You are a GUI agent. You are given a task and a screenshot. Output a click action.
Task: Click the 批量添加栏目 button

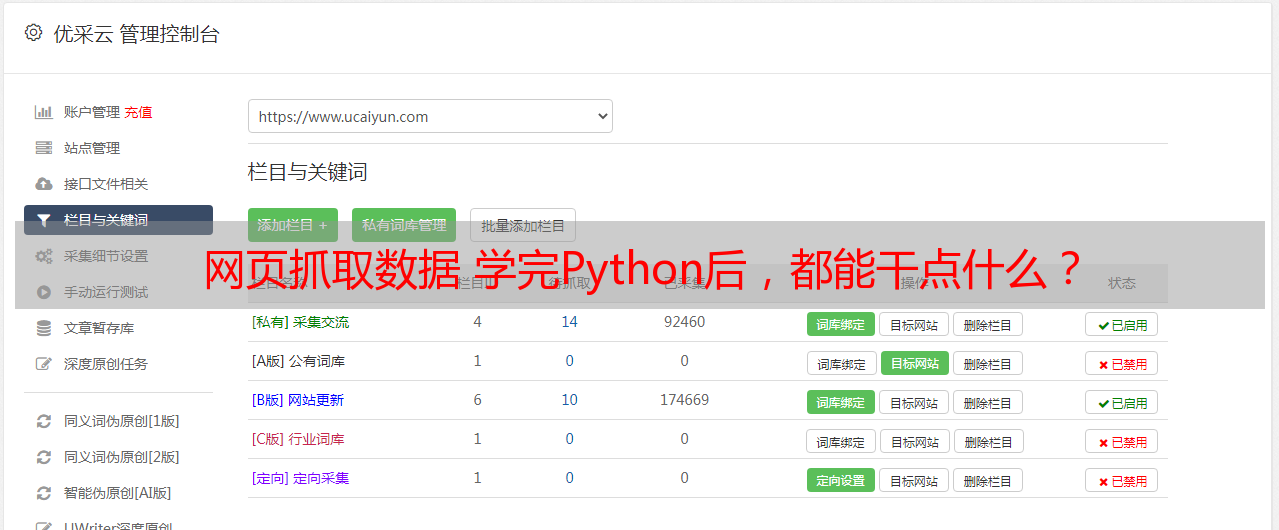(x=523, y=225)
